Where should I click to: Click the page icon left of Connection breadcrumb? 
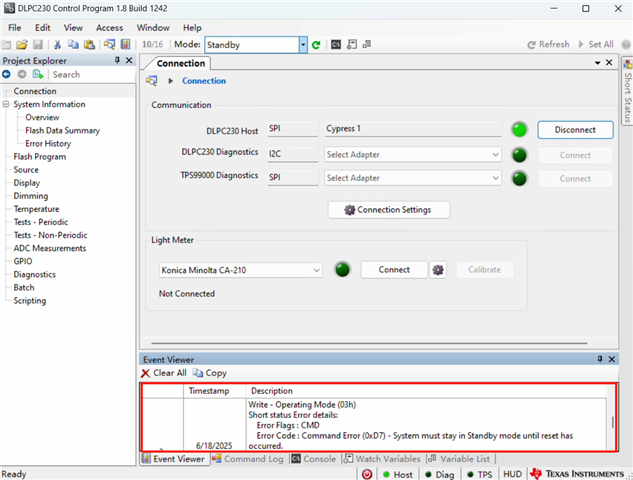click(152, 81)
